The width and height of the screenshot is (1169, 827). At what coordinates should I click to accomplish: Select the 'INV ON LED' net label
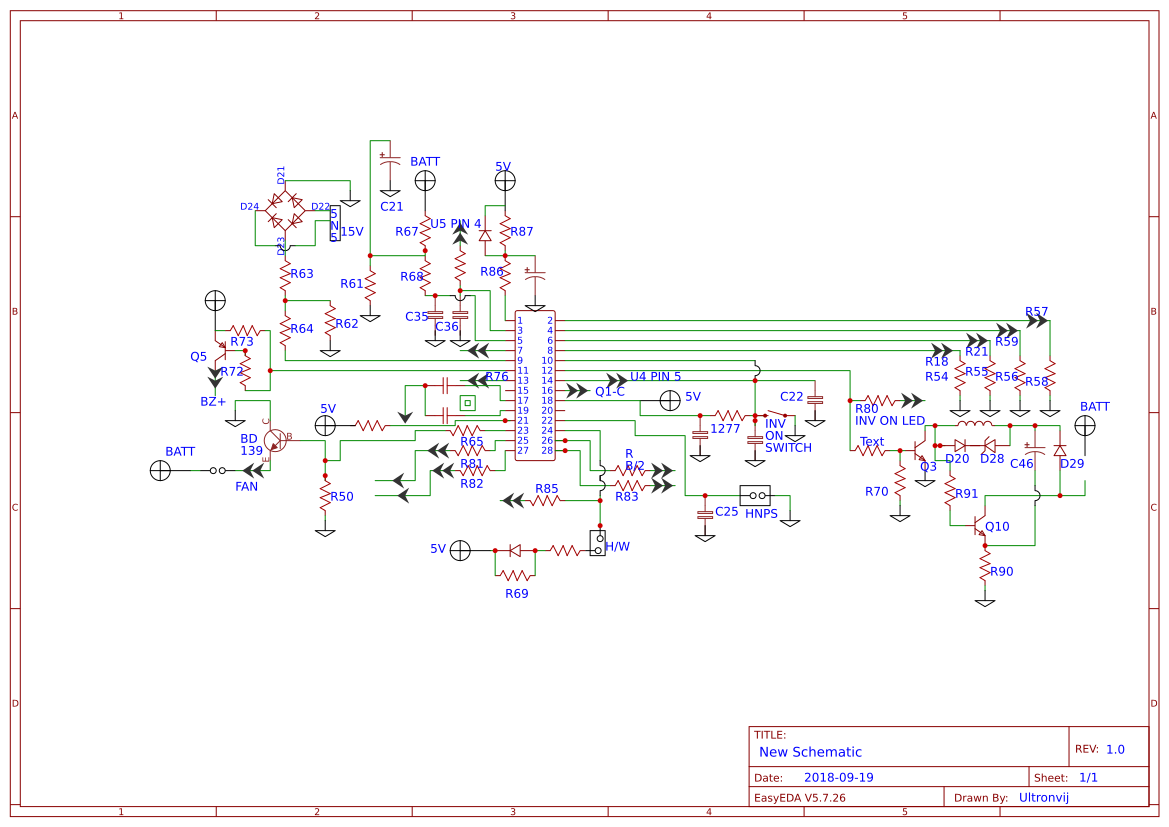point(890,421)
